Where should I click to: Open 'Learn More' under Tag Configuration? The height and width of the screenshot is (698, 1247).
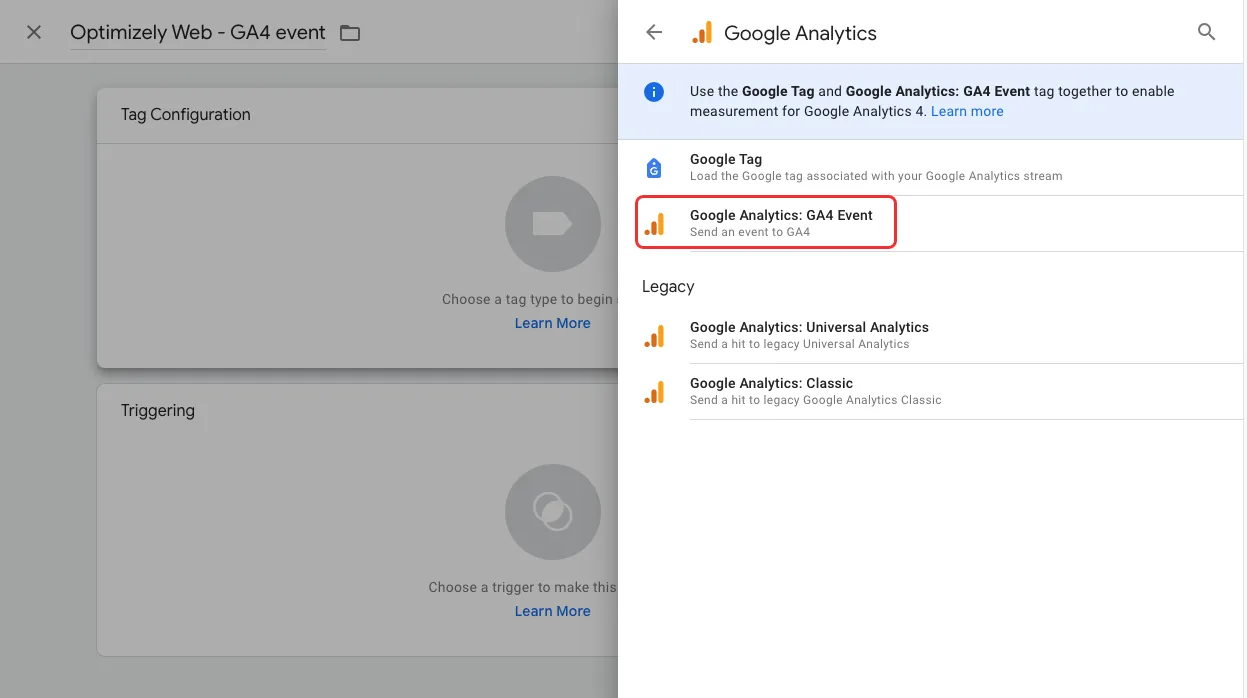coord(553,323)
